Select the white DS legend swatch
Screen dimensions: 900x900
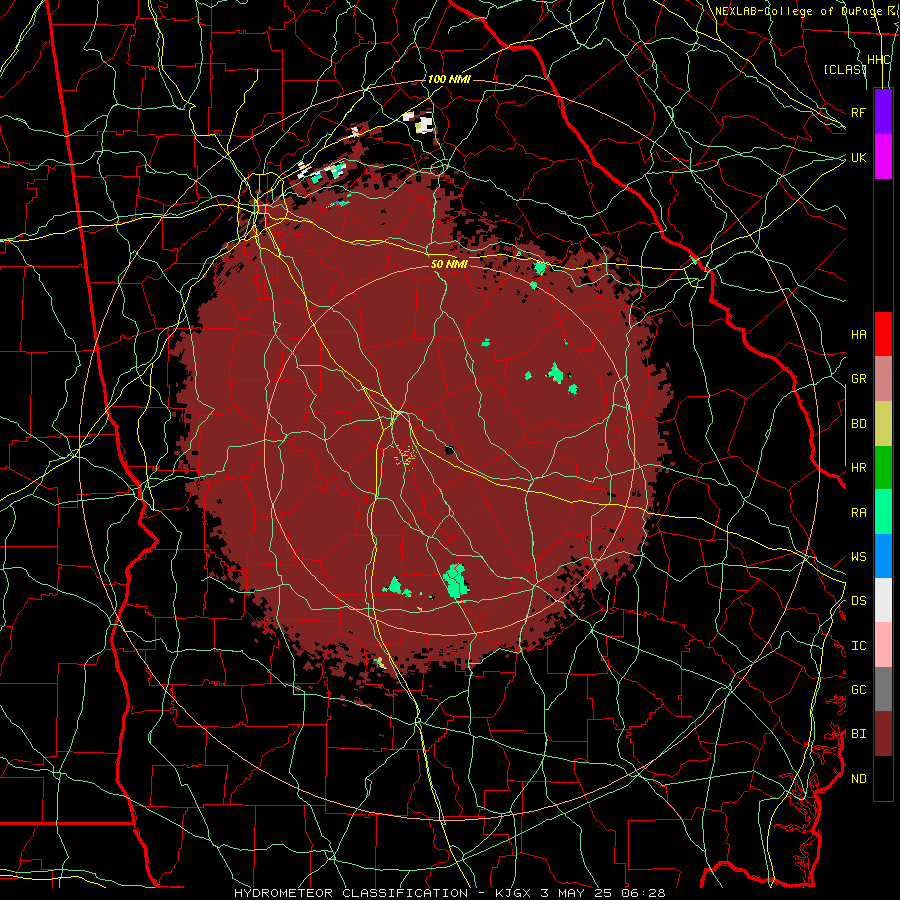point(883,600)
